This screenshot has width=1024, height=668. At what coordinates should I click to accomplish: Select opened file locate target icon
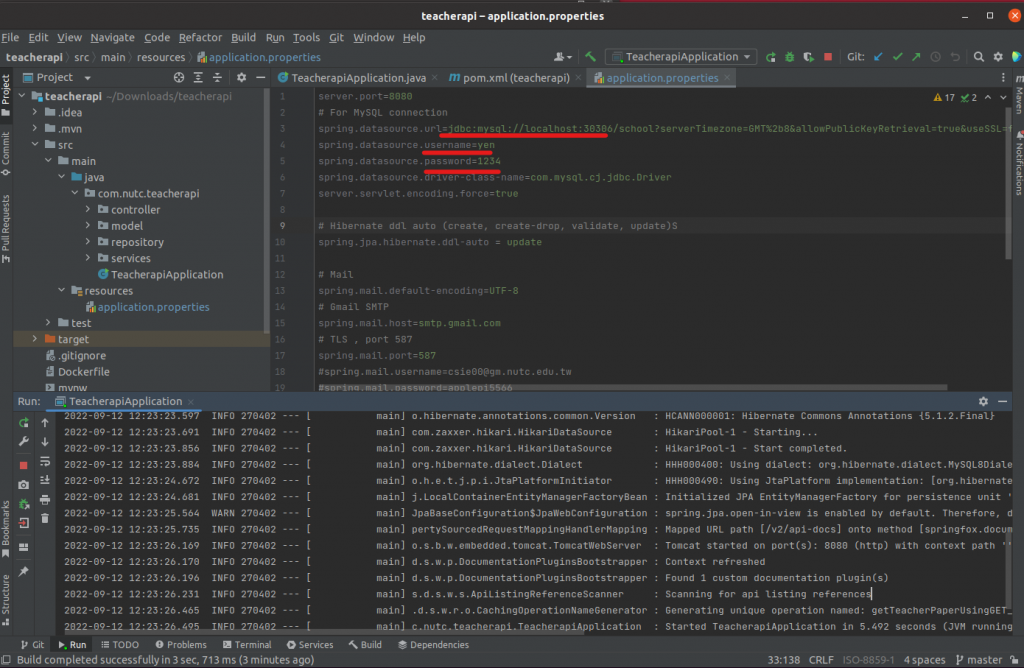pyautogui.click(x=179, y=77)
